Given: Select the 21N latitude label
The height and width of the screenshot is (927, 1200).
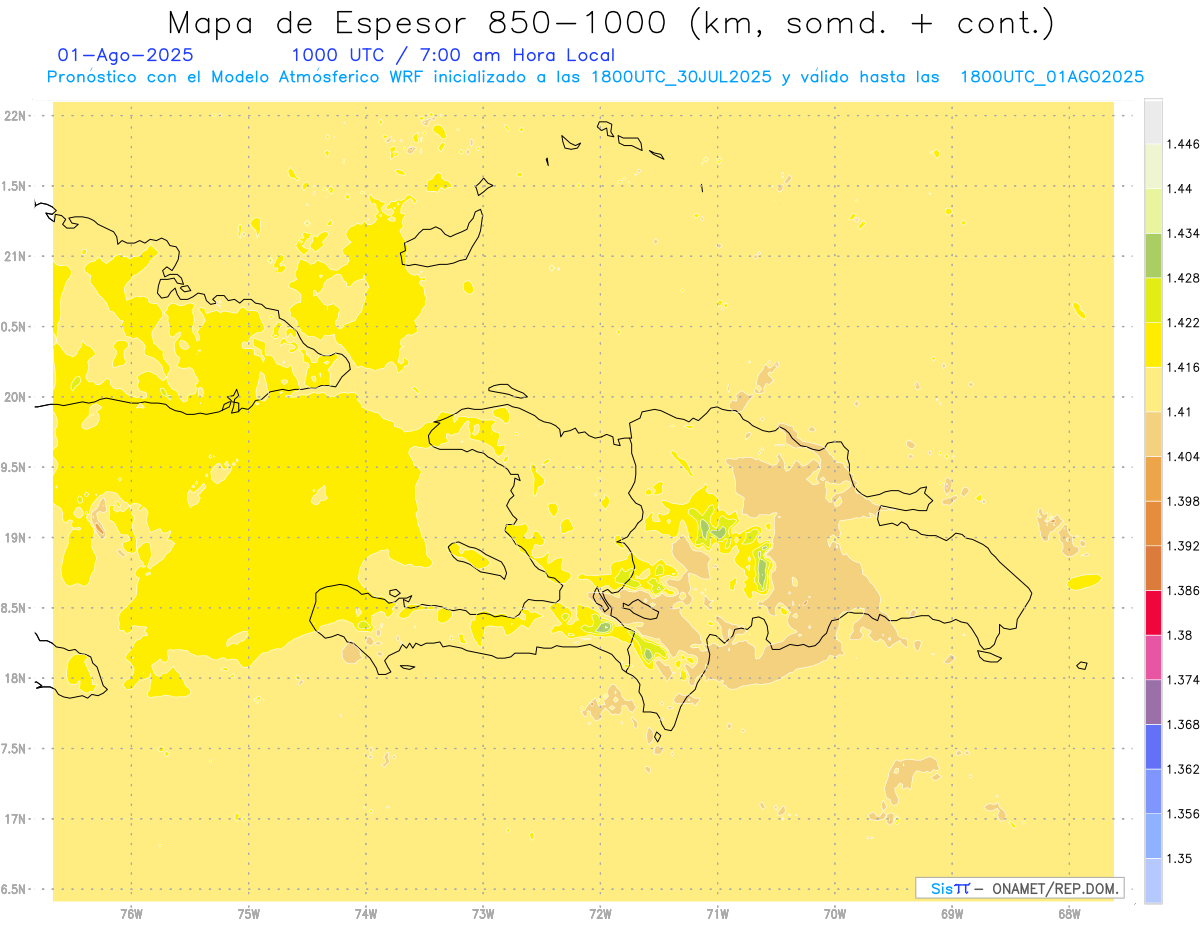Looking at the screenshot, I should (x=16, y=257).
